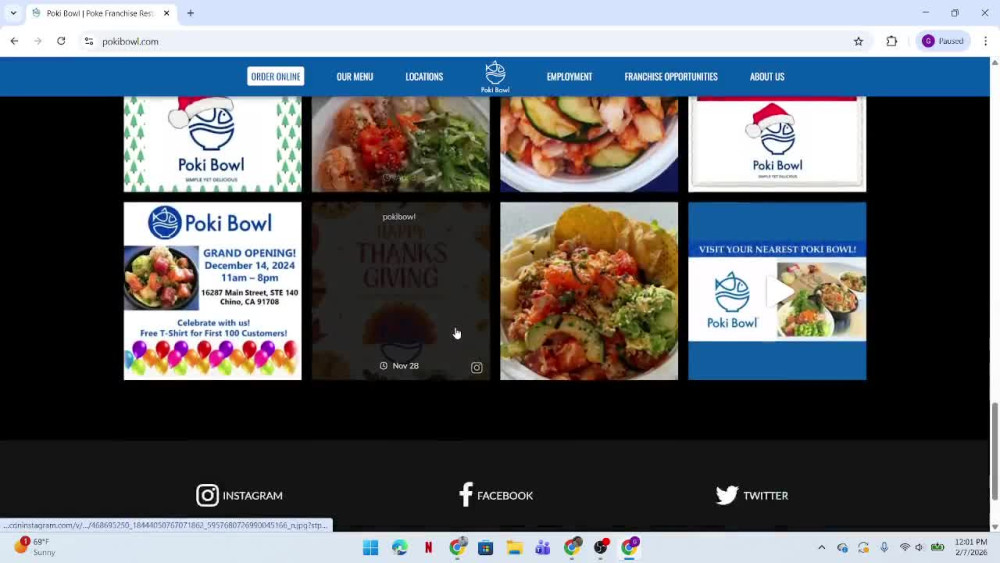Select the Poki Bowl browser tab
The height and width of the screenshot is (563, 1000).
tap(101, 13)
